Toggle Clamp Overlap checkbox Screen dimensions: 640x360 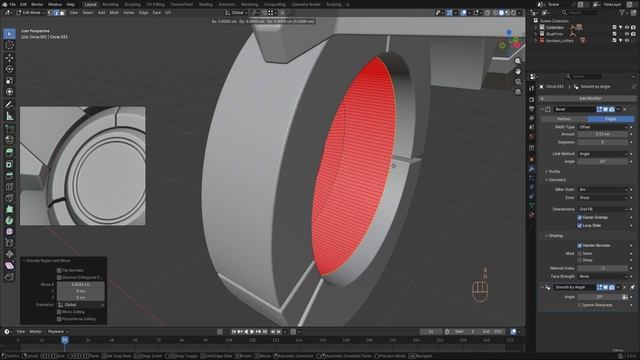580,218
